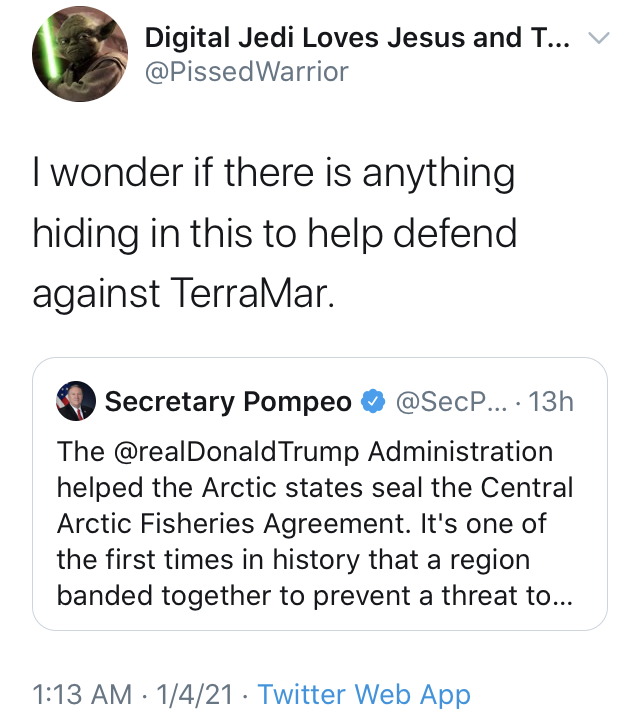Click the blue verified badge
The height and width of the screenshot is (727, 640).
[373, 402]
